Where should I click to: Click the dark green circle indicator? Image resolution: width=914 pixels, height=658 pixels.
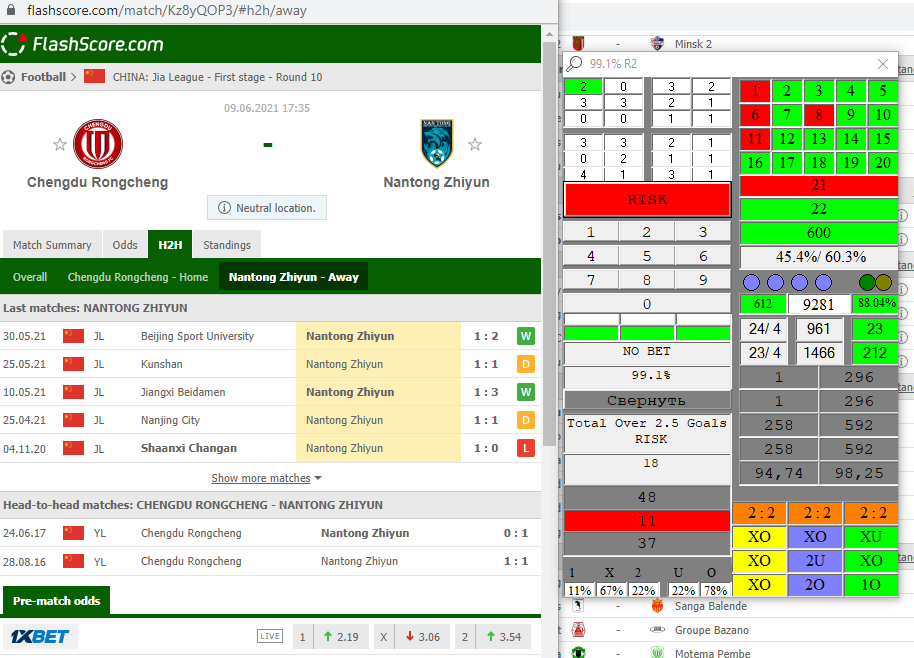tap(867, 282)
